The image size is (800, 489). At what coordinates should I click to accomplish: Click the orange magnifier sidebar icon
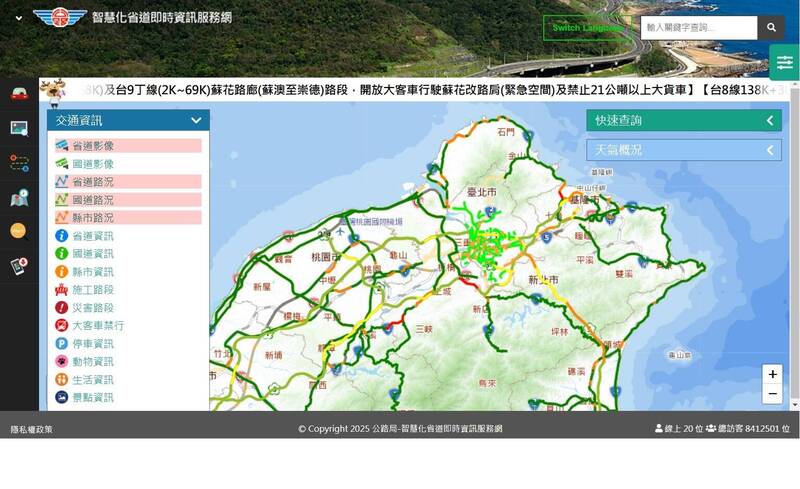click(x=19, y=231)
